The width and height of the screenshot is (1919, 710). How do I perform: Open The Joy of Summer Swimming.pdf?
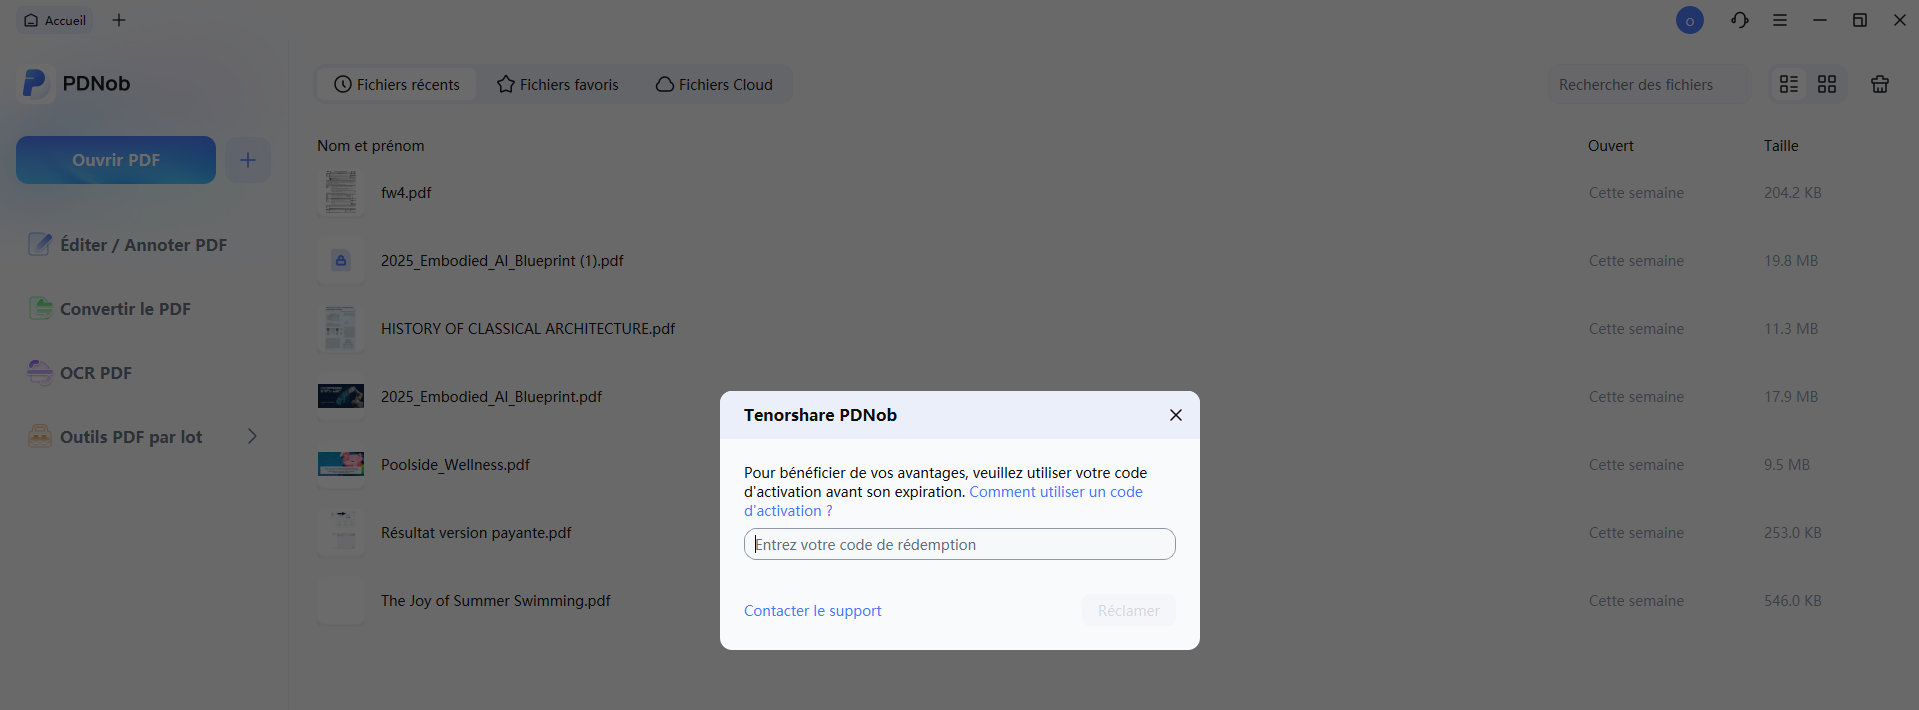pos(496,601)
